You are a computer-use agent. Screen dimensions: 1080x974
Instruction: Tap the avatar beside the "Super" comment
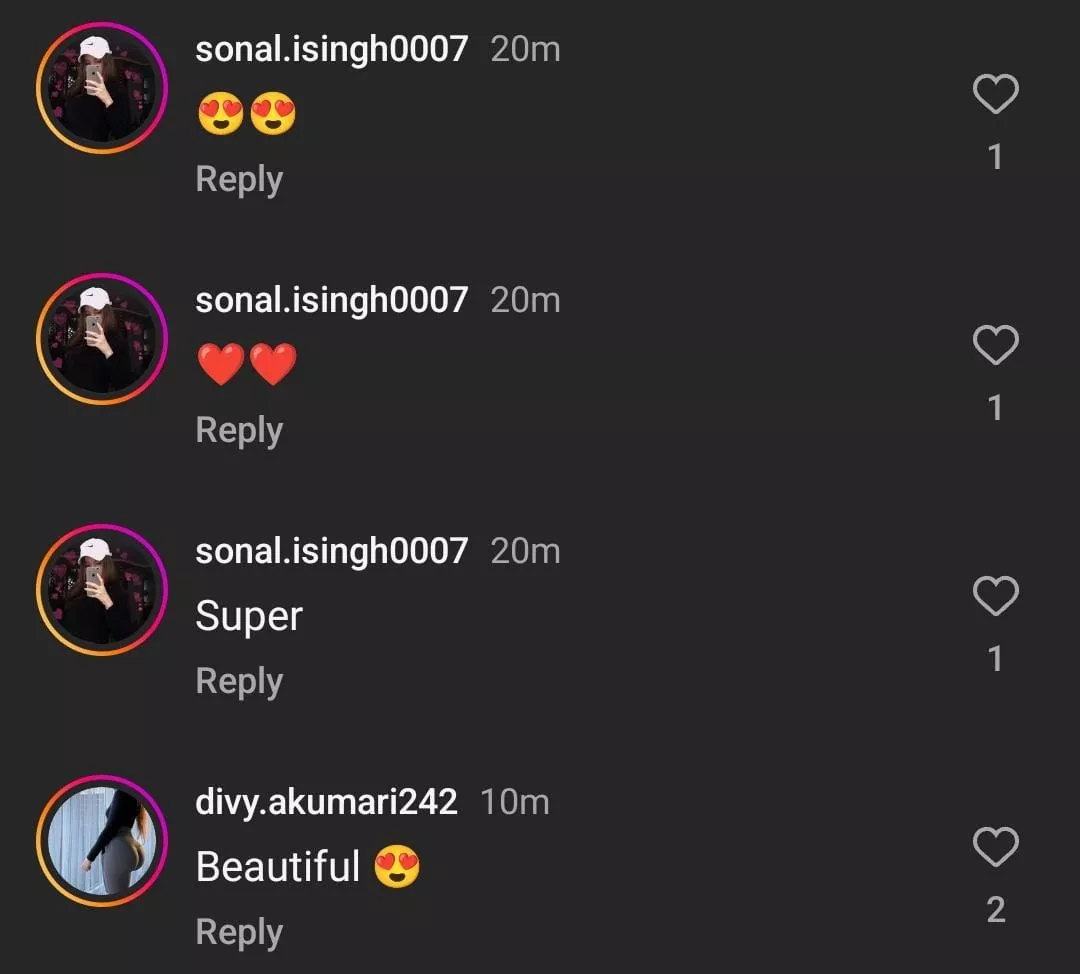point(102,590)
